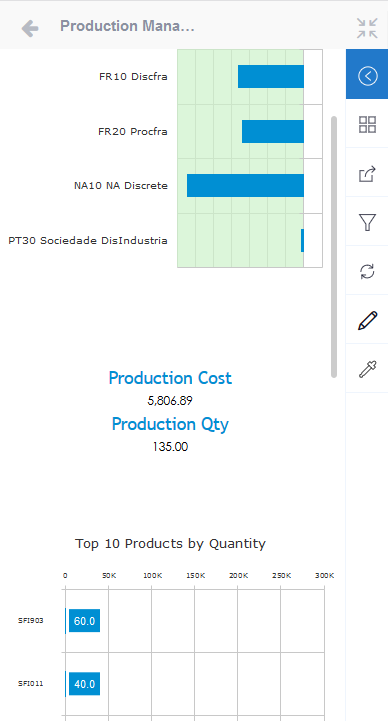Click the refresh data icon
Image resolution: width=388 pixels, height=721 pixels.
click(x=367, y=271)
